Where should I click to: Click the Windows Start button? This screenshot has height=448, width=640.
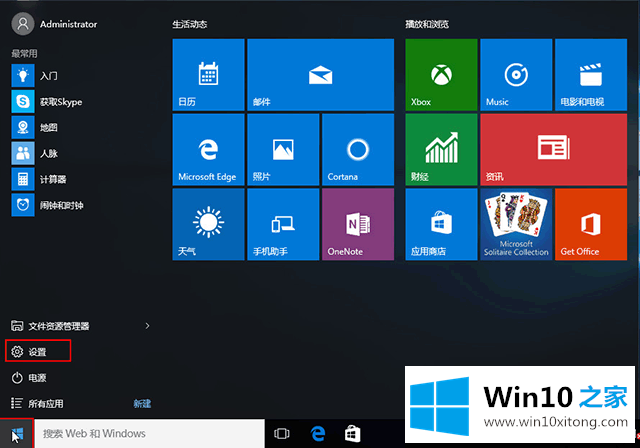click(x=17, y=434)
